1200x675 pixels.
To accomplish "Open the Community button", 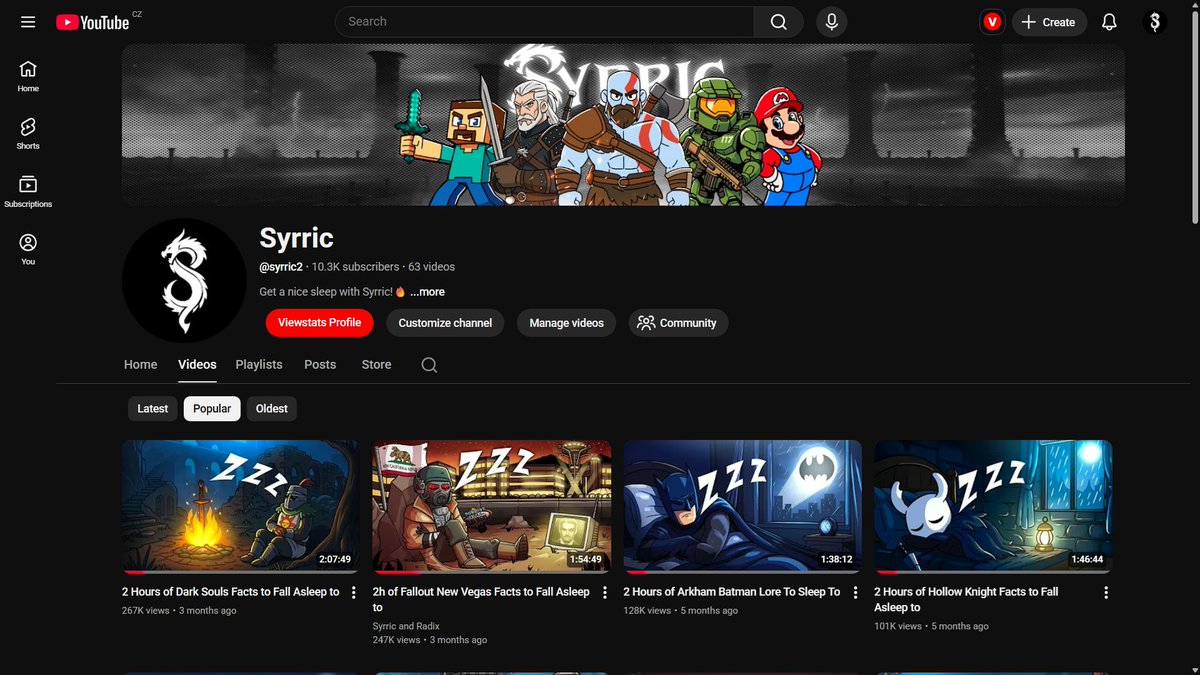I will 678,323.
